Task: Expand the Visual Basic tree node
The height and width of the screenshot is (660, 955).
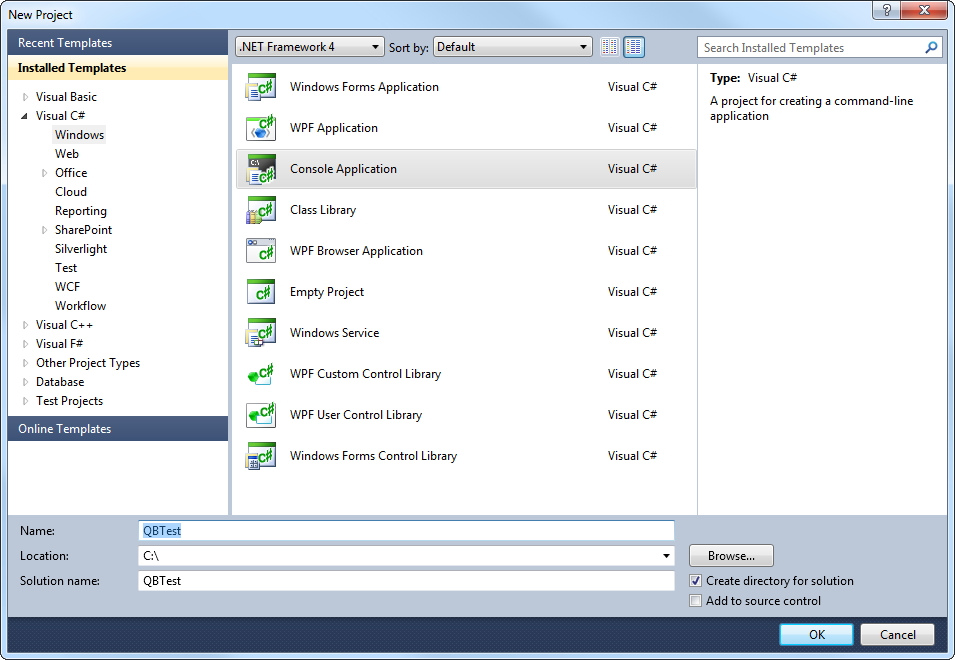Action: click(x=25, y=97)
